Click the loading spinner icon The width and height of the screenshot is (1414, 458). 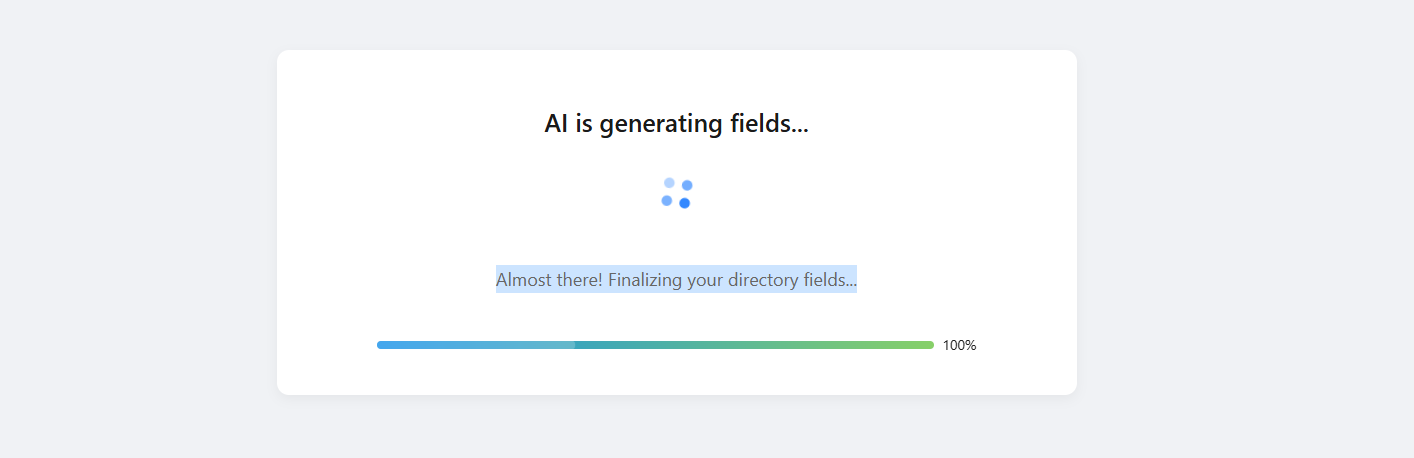pyautogui.click(x=677, y=193)
